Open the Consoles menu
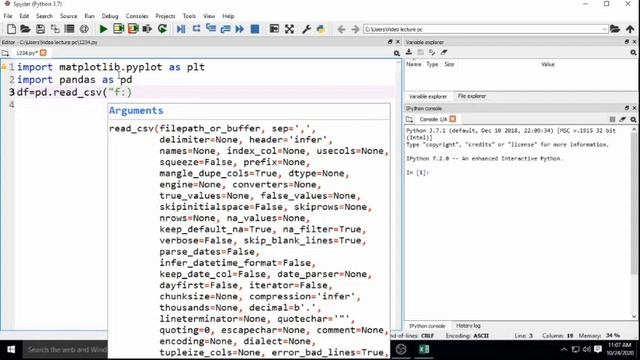 pyautogui.click(x=137, y=16)
